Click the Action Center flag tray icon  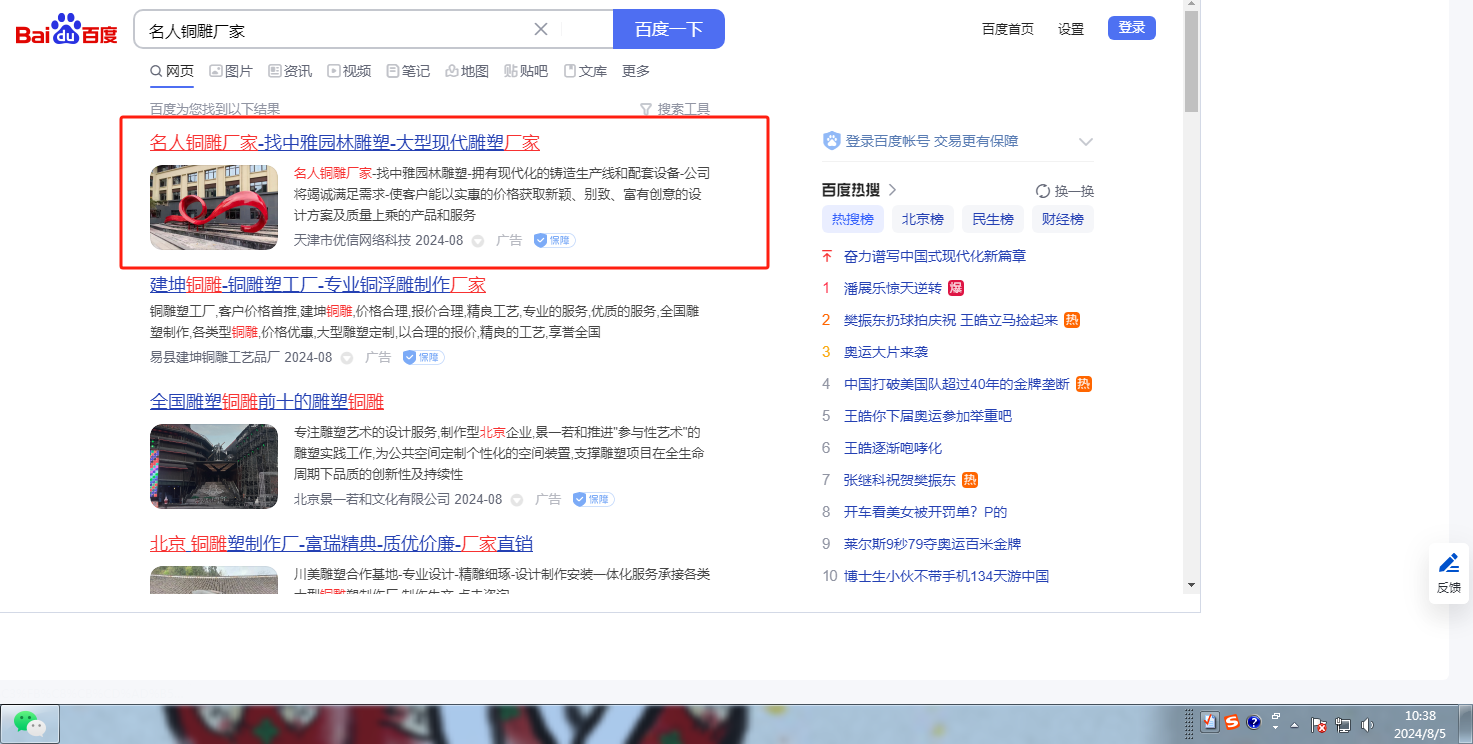pos(1319,724)
